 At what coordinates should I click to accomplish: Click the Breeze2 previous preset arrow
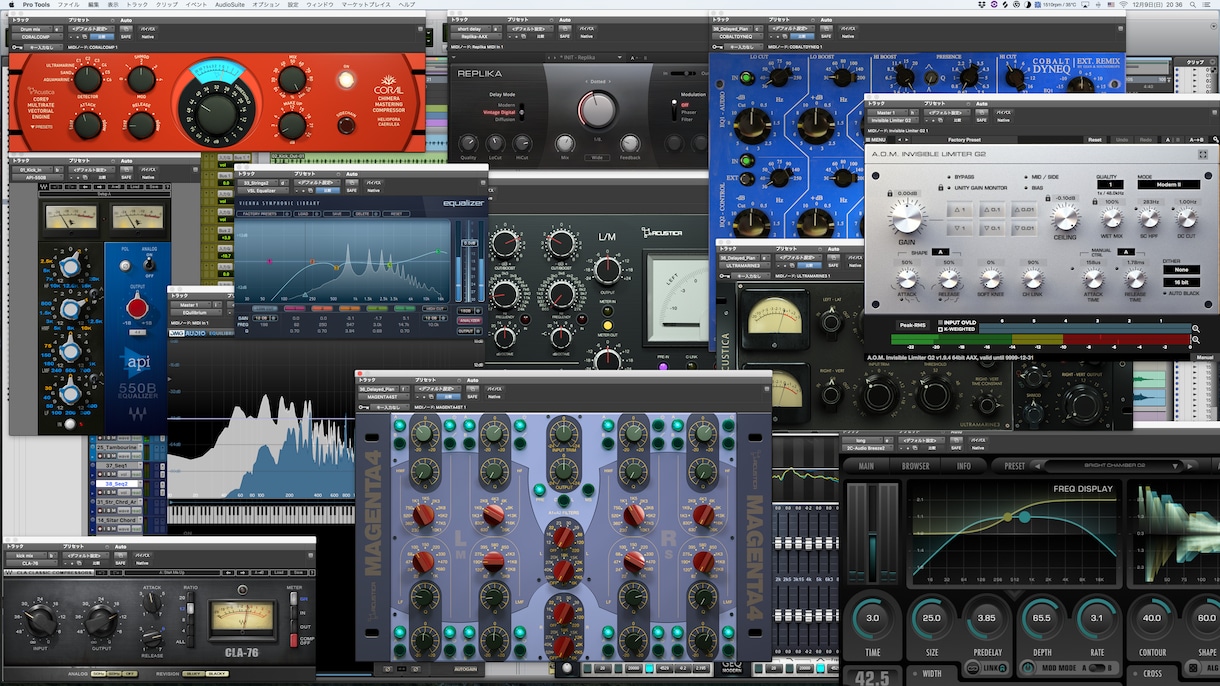(1038, 465)
